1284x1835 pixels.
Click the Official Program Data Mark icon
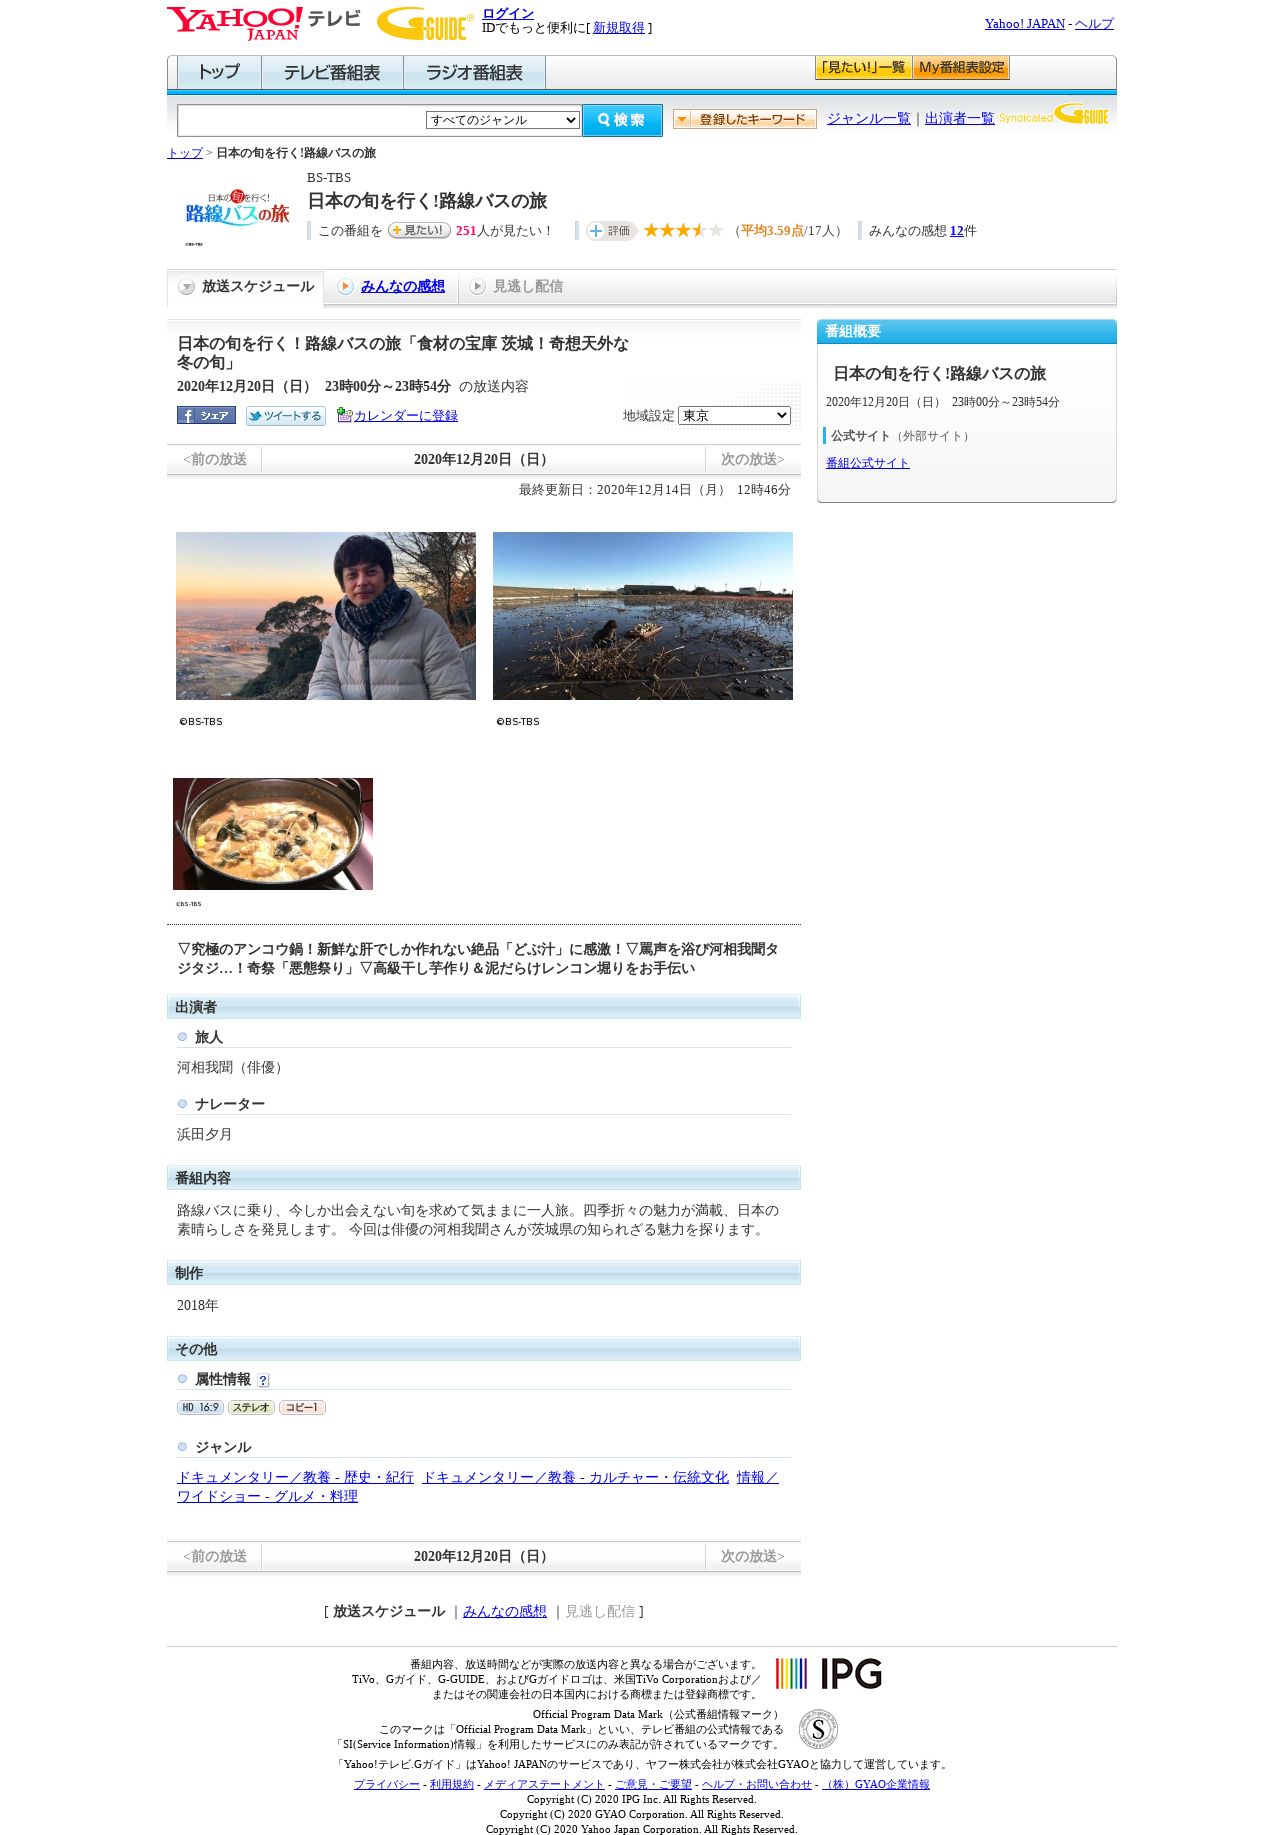[x=818, y=1729]
